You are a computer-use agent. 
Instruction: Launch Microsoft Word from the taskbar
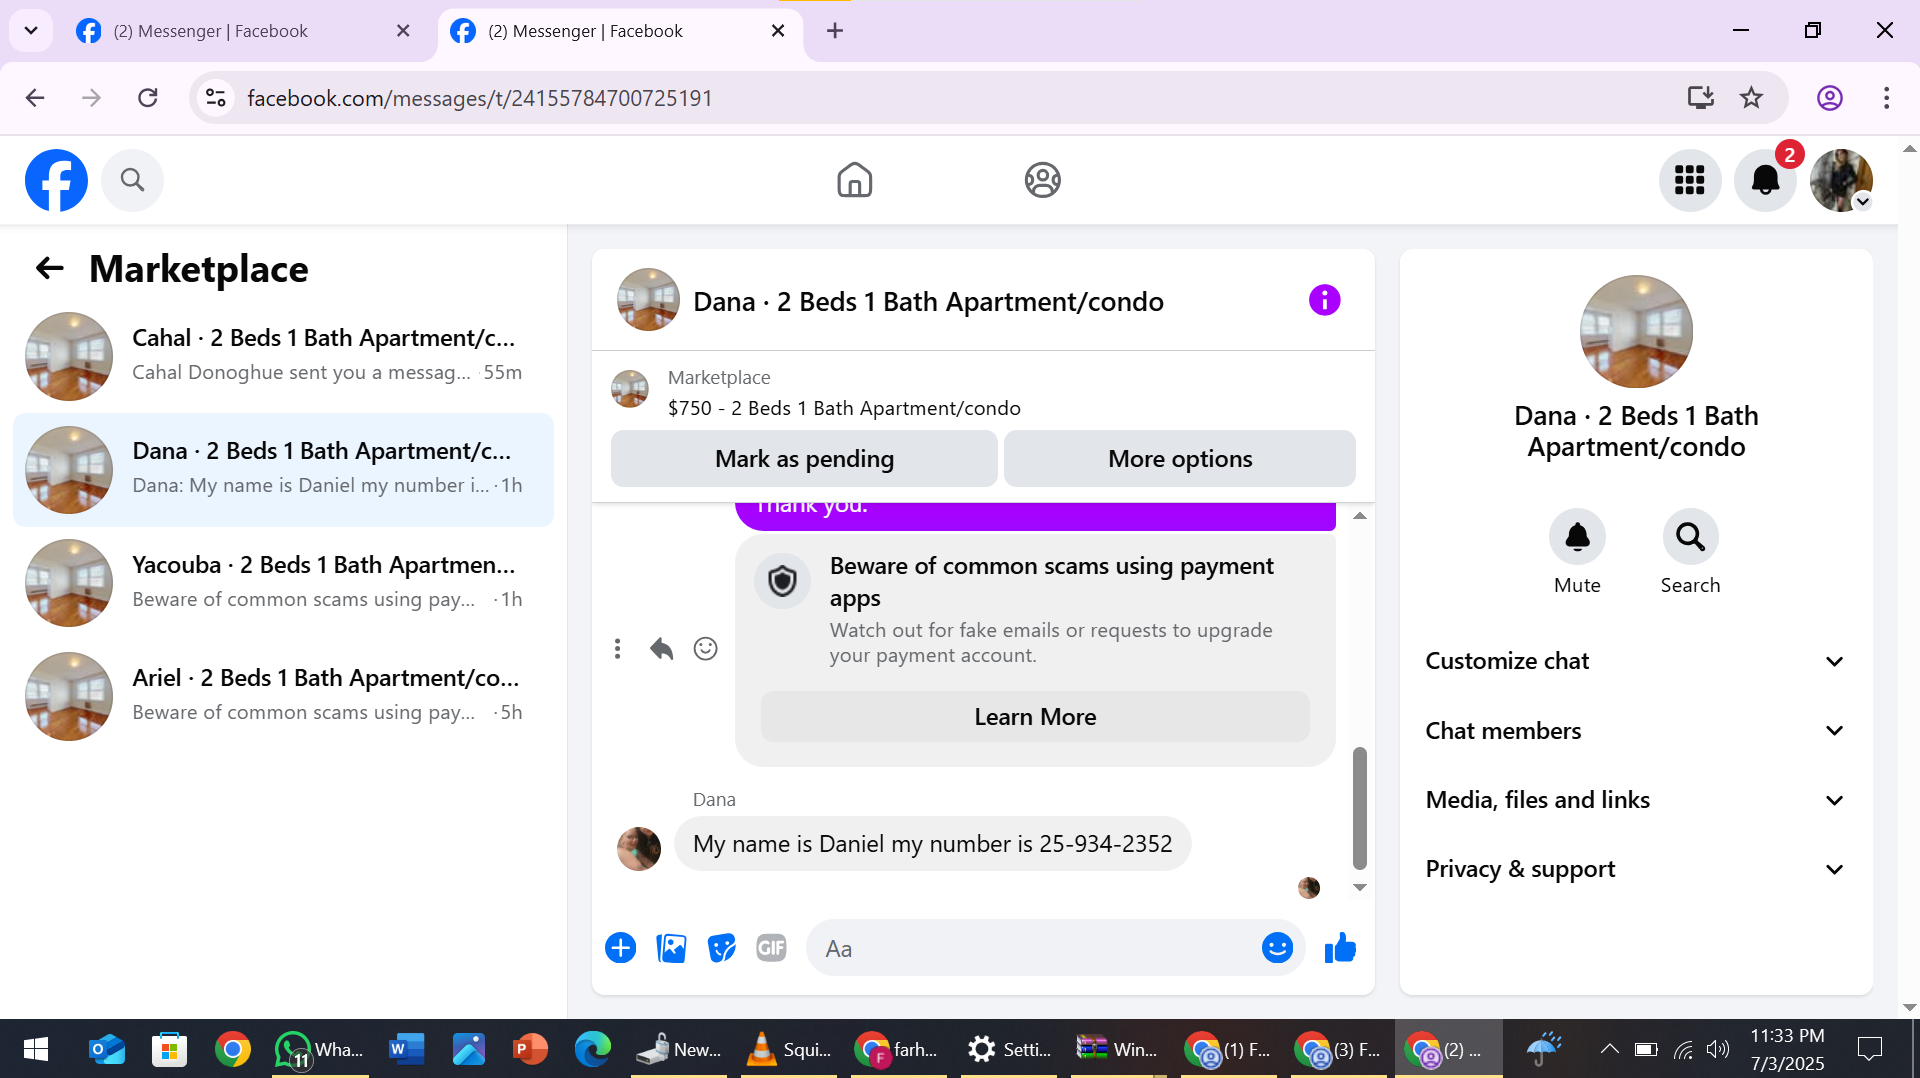pos(407,1049)
